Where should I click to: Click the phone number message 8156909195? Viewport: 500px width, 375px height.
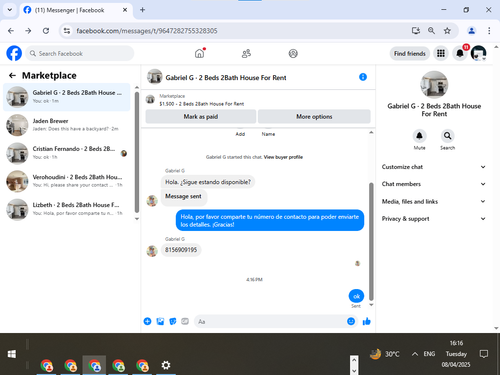181,250
